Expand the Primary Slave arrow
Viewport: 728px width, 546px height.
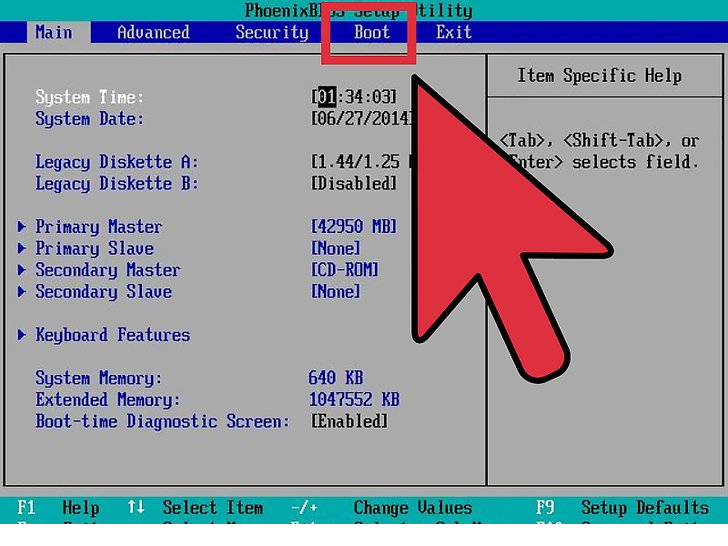click(x=21, y=248)
